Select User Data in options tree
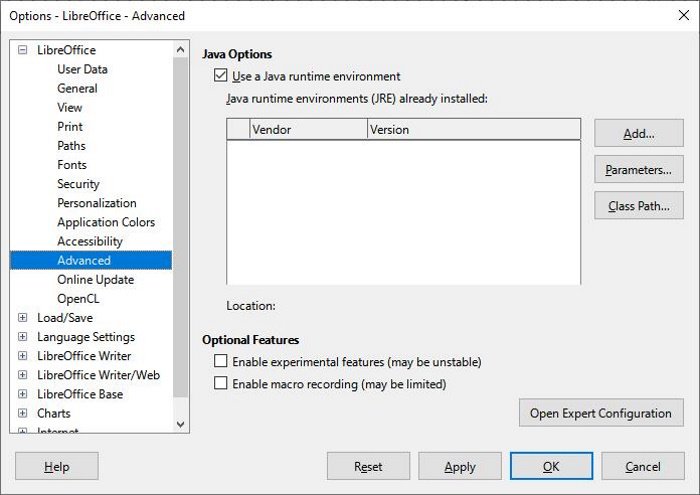700x495 pixels. (x=82, y=69)
